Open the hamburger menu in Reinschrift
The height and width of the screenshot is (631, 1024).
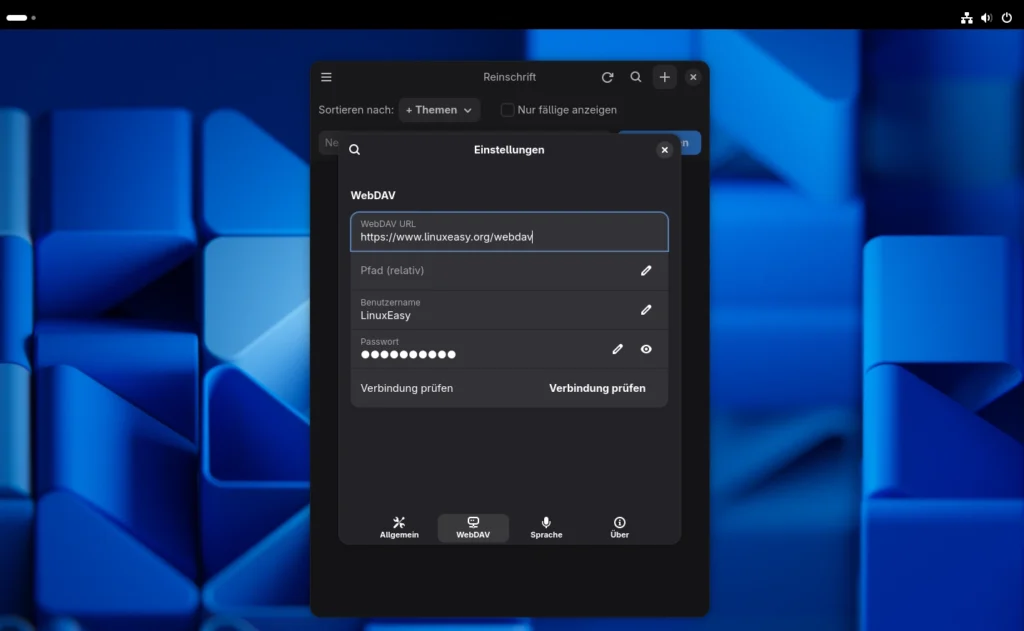point(326,77)
